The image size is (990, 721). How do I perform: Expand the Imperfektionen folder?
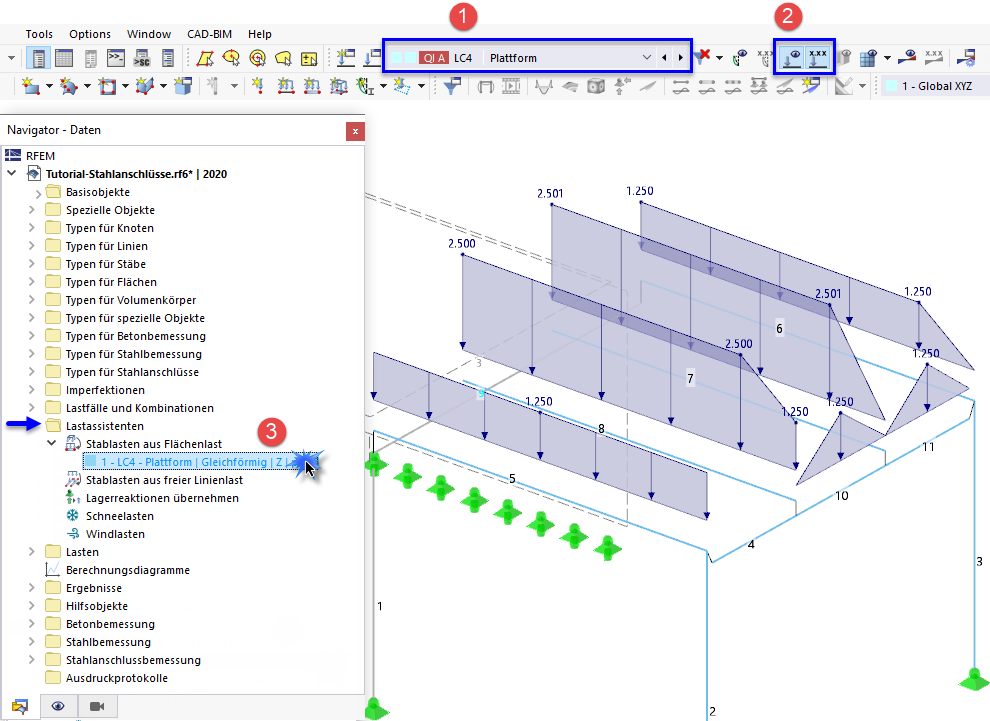pos(32,390)
